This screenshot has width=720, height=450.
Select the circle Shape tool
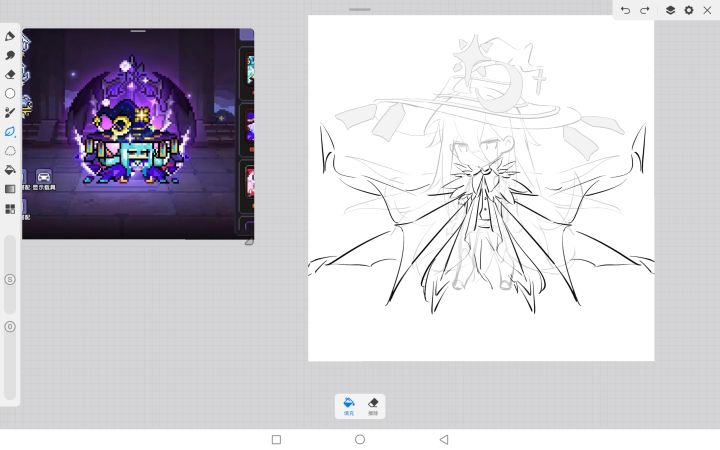pyautogui.click(x=10, y=93)
